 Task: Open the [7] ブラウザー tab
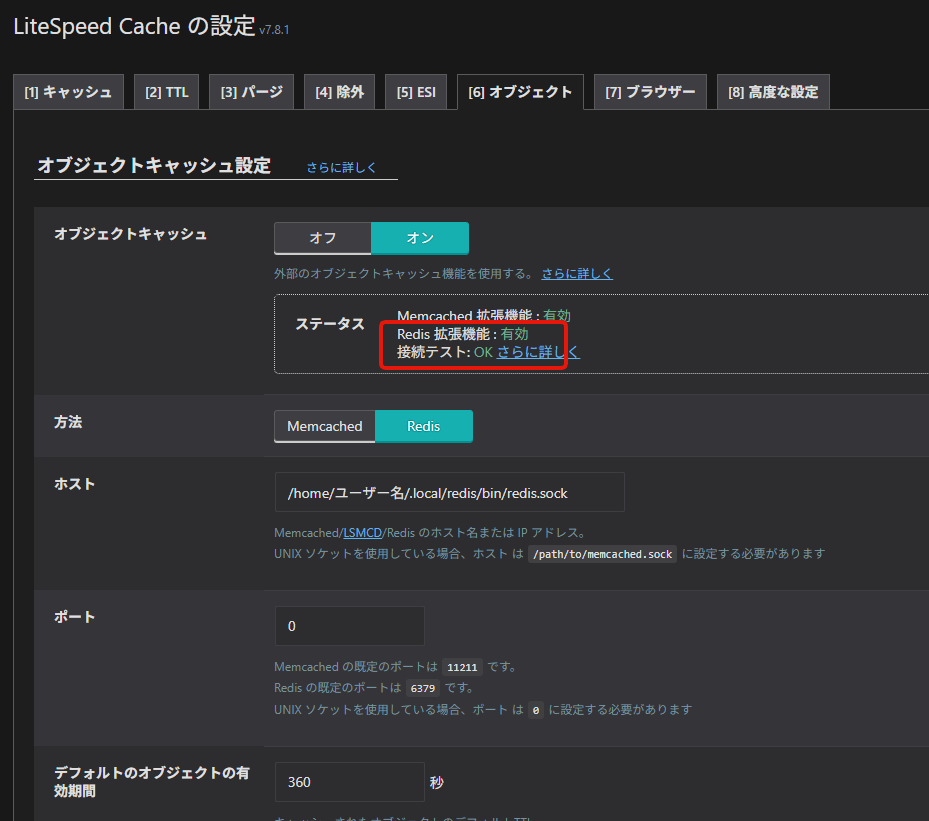(650, 92)
